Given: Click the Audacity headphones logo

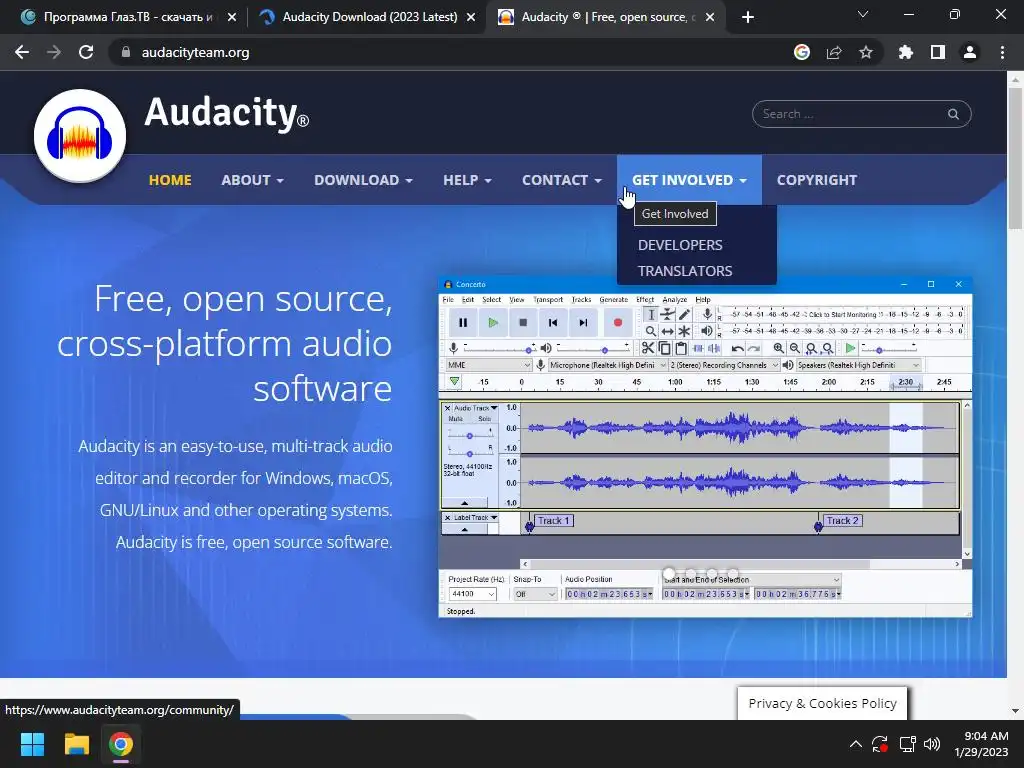Looking at the screenshot, I should point(80,136).
